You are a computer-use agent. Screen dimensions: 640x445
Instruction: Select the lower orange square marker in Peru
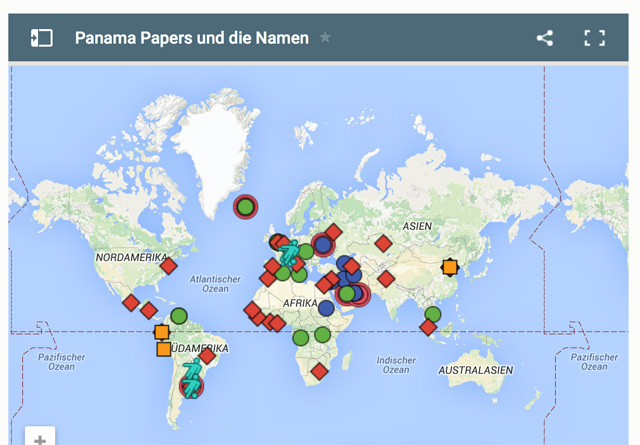pyautogui.click(x=164, y=349)
